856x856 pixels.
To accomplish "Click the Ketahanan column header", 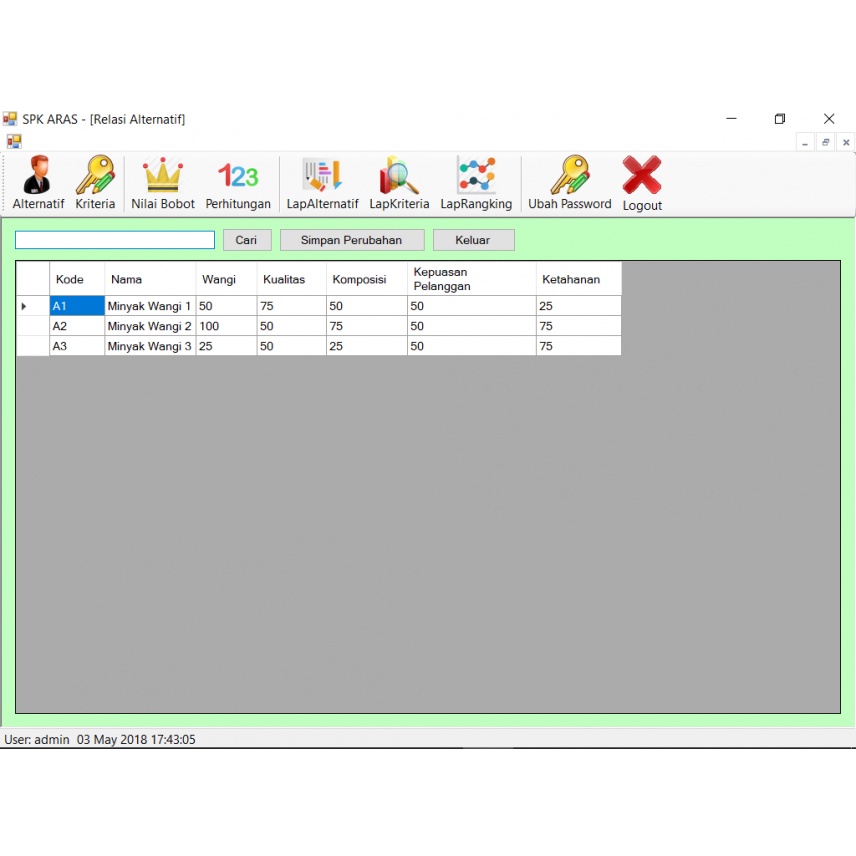I will [x=579, y=279].
